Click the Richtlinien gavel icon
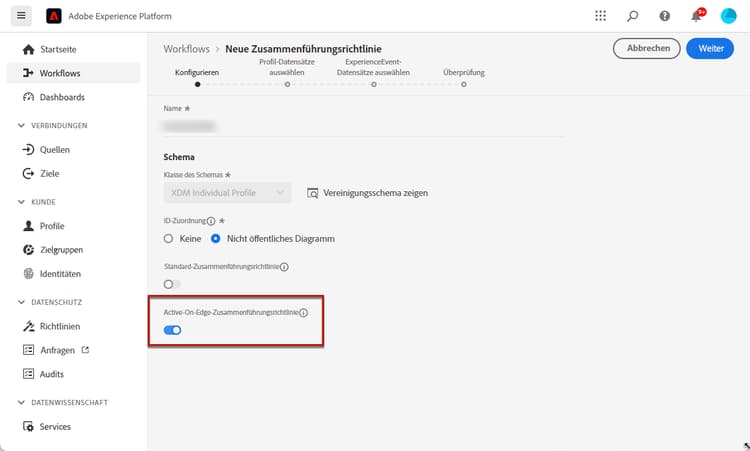Image resolution: width=750 pixels, height=451 pixels. [29, 326]
